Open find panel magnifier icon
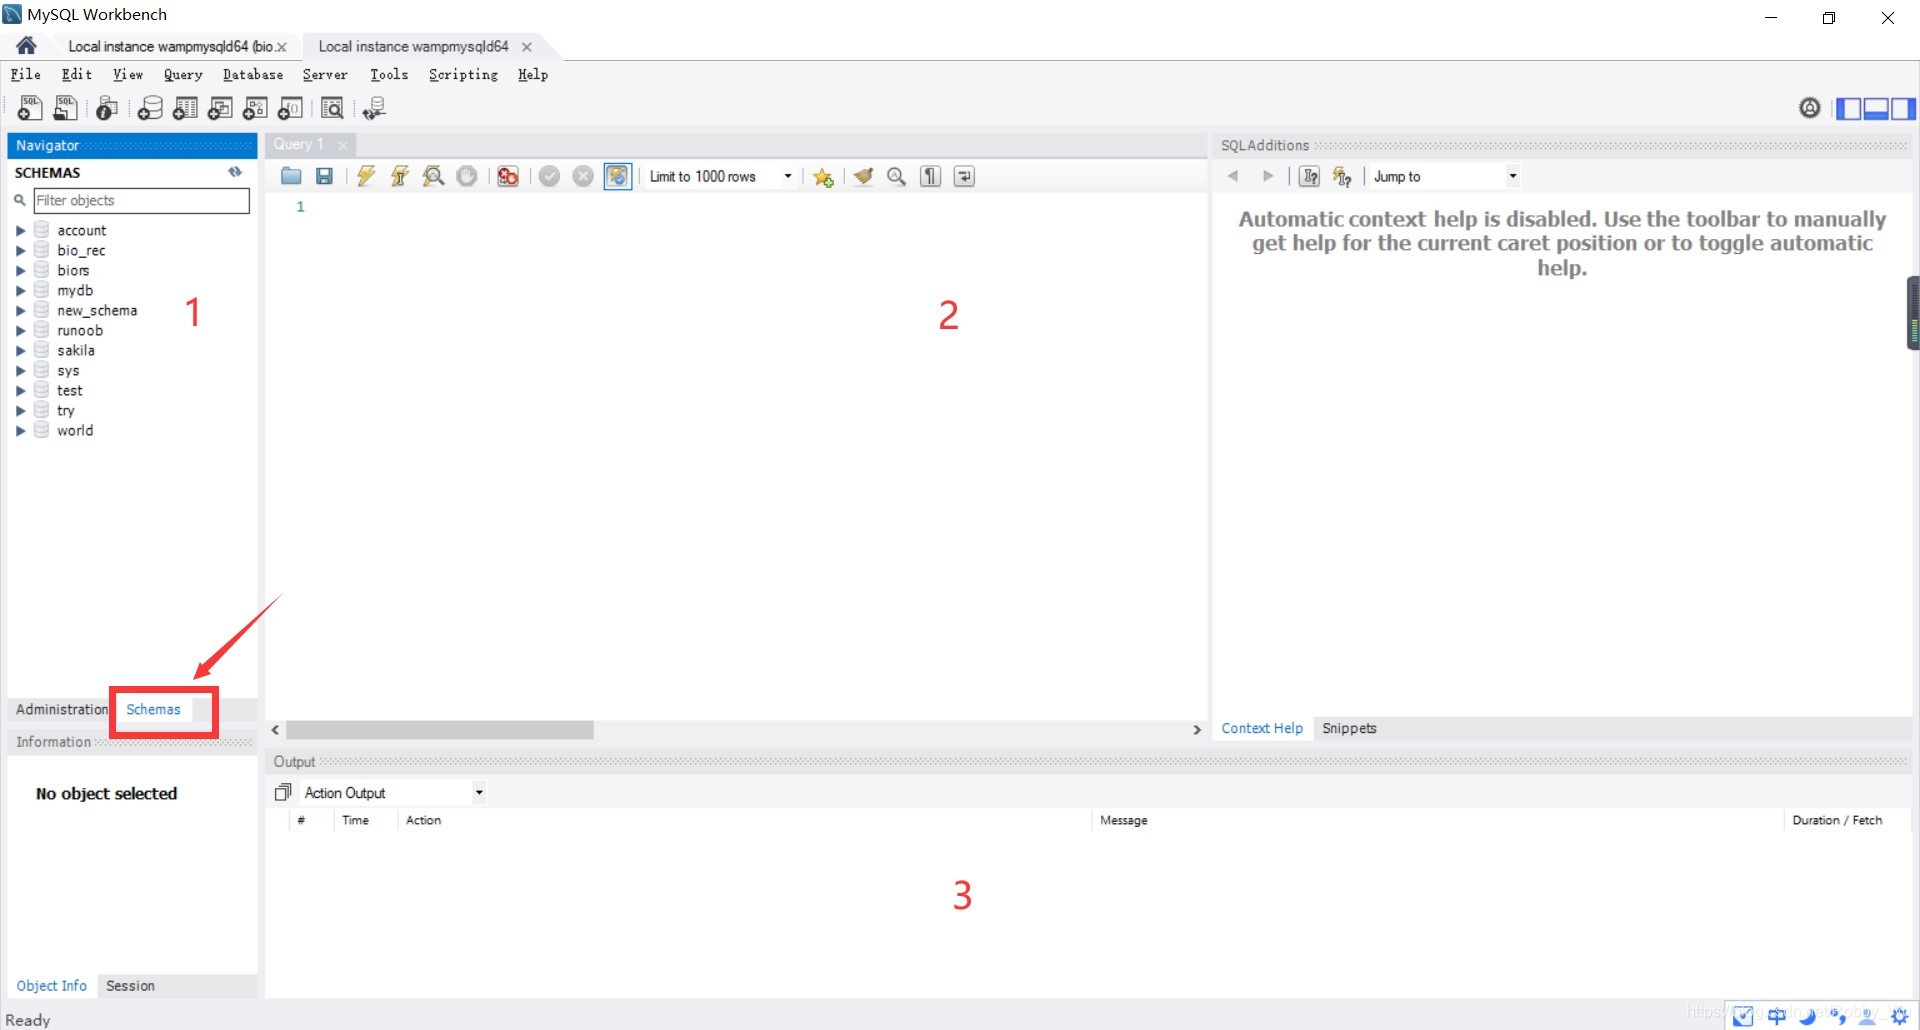This screenshot has height=1030, width=1920. pyautogui.click(x=897, y=176)
